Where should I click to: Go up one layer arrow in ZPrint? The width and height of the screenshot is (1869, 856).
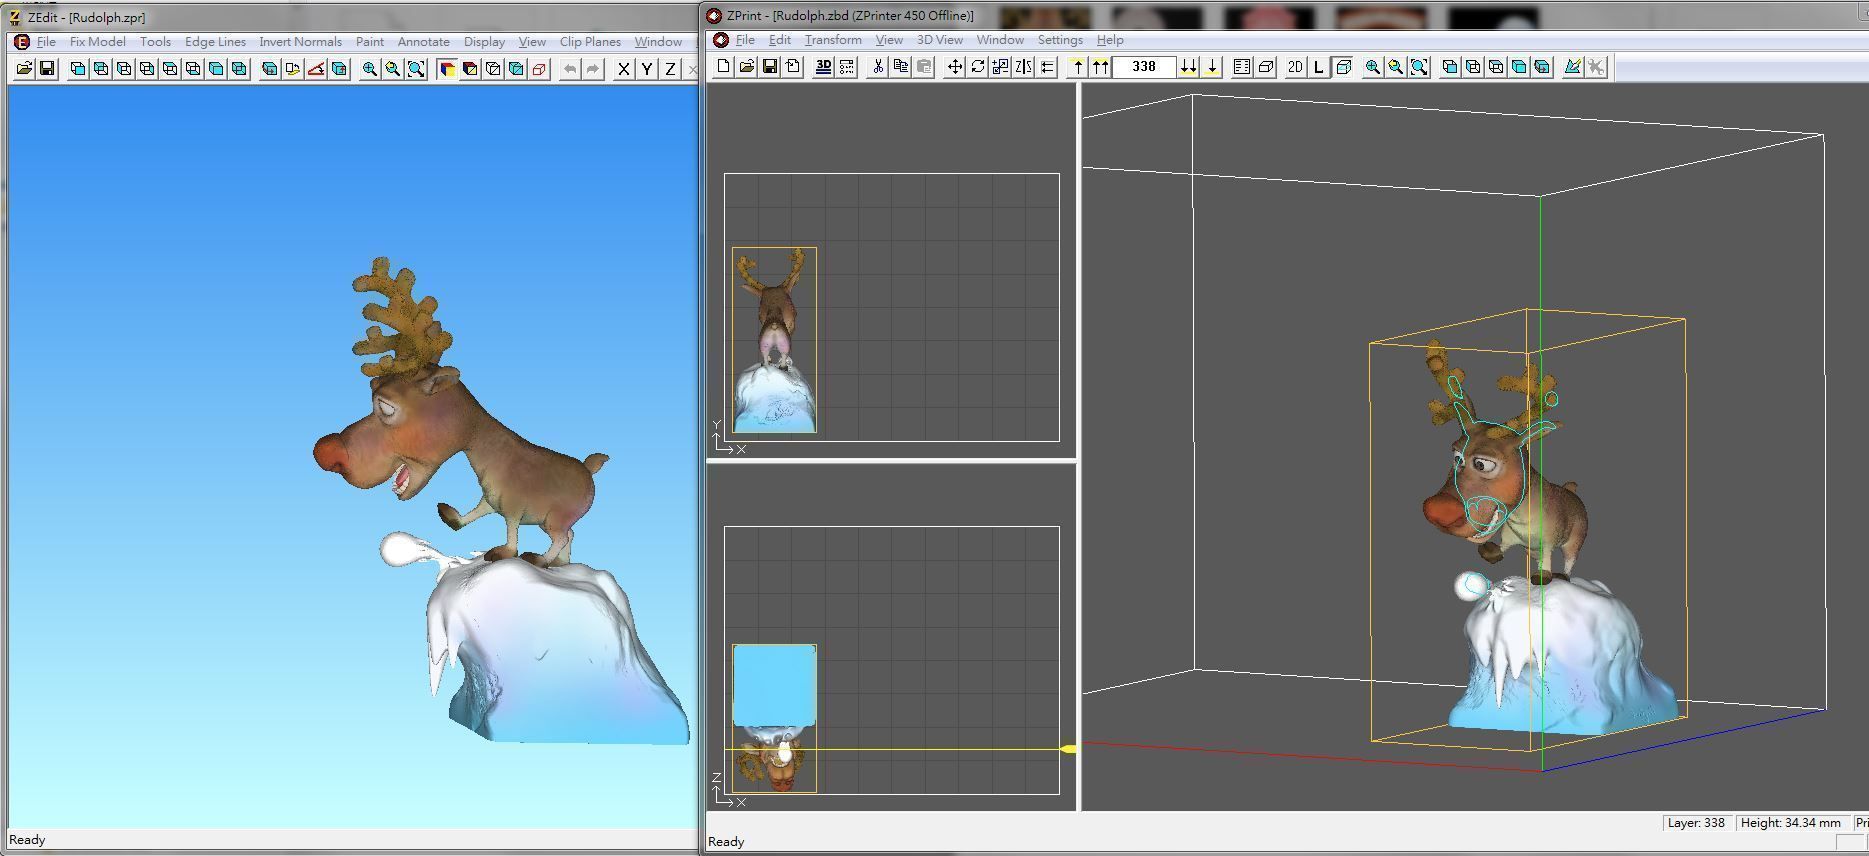pos(1077,67)
